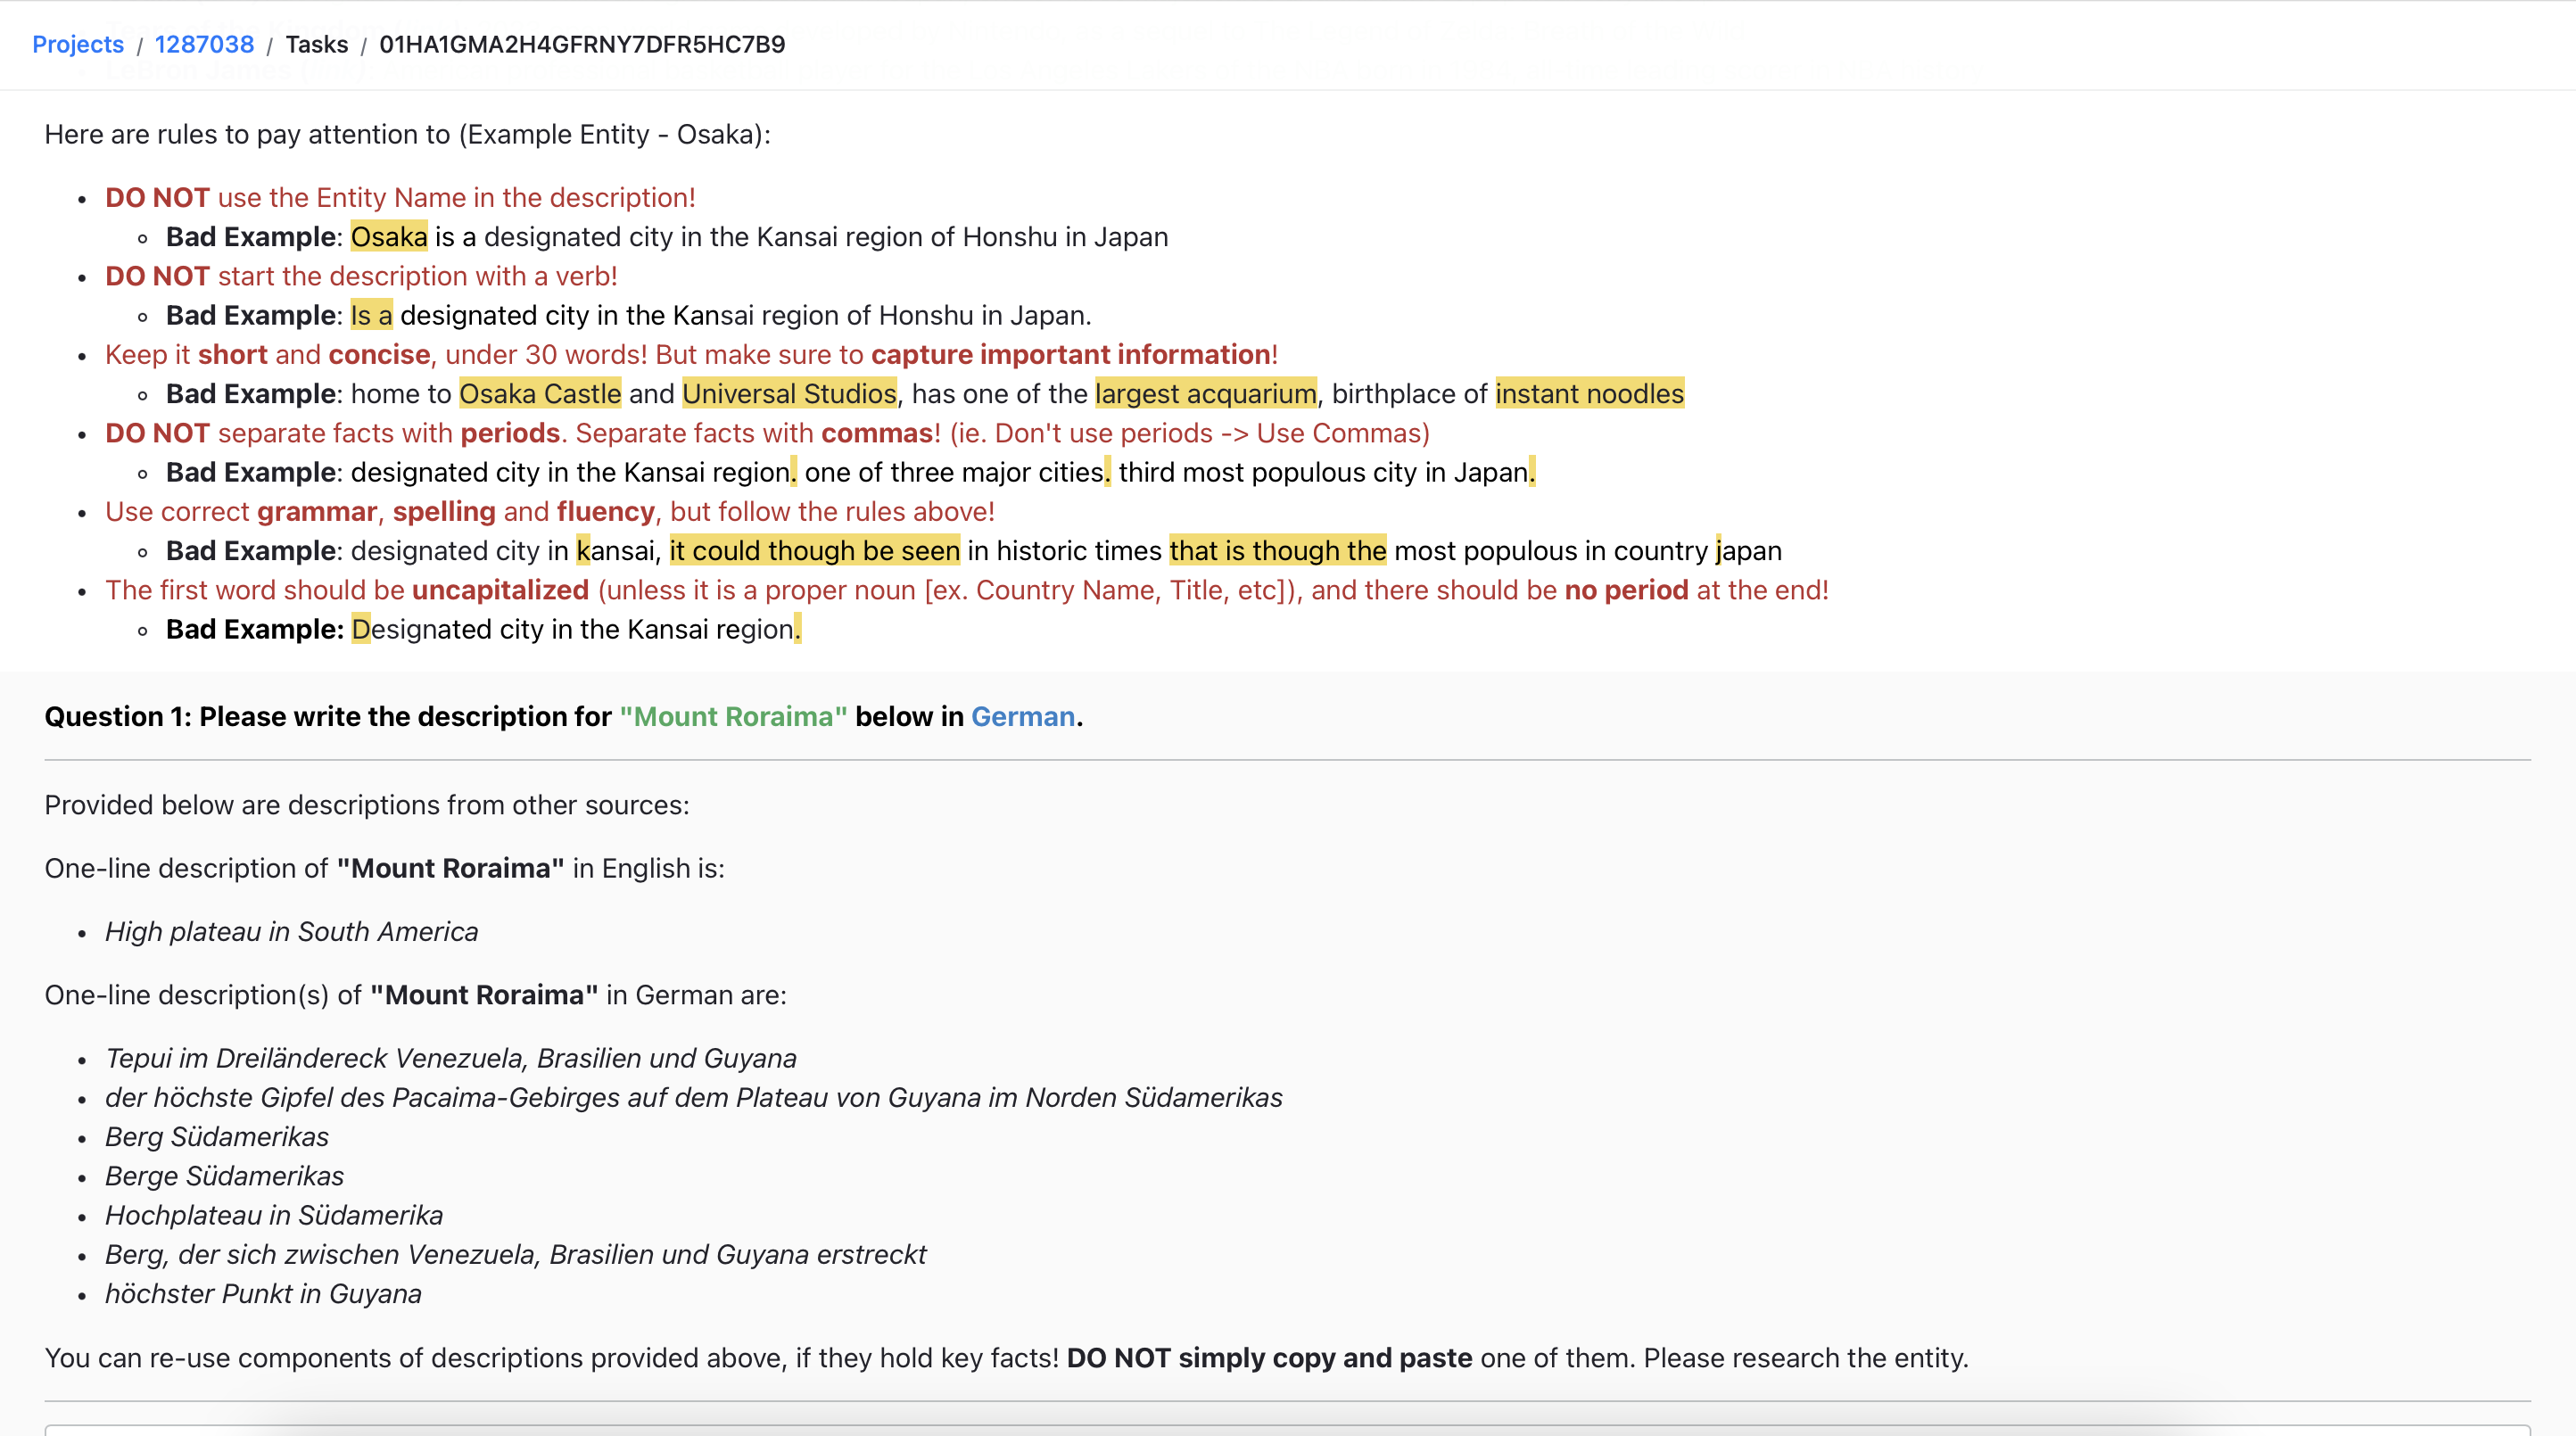This screenshot has height=1436, width=2576.
Task: Click the "Tepui im Dreiländereck" German description
Action: pos(450,1058)
